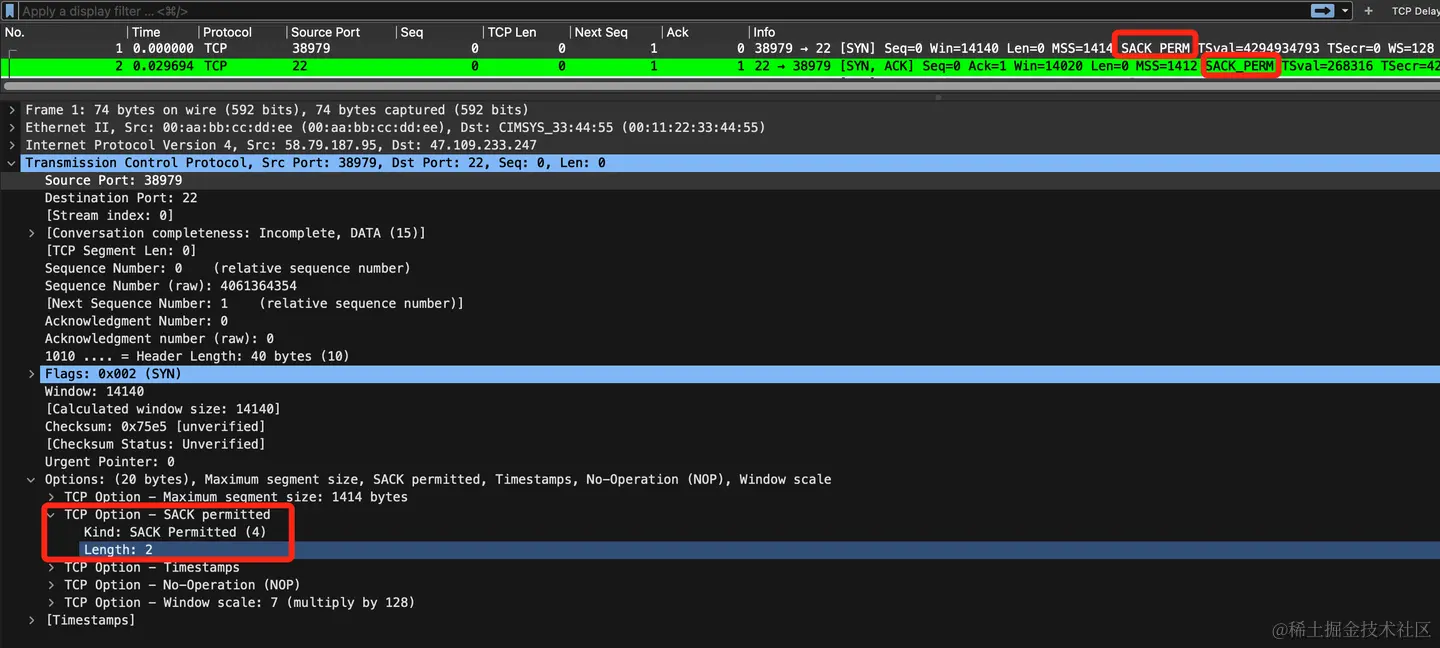This screenshot has width=1440, height=648.
Task: Click the 'Apply a display filter' input field
Action: tap(660, 10)
